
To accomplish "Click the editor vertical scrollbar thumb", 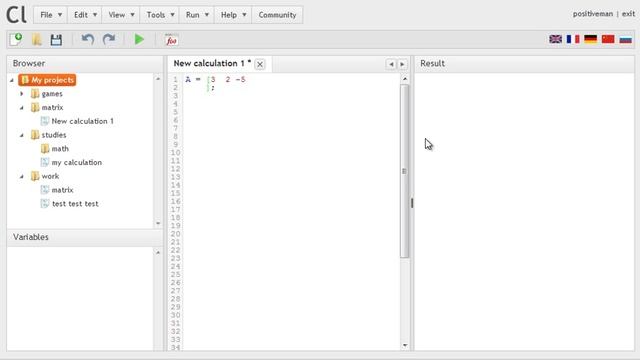I will pos(404,171).
